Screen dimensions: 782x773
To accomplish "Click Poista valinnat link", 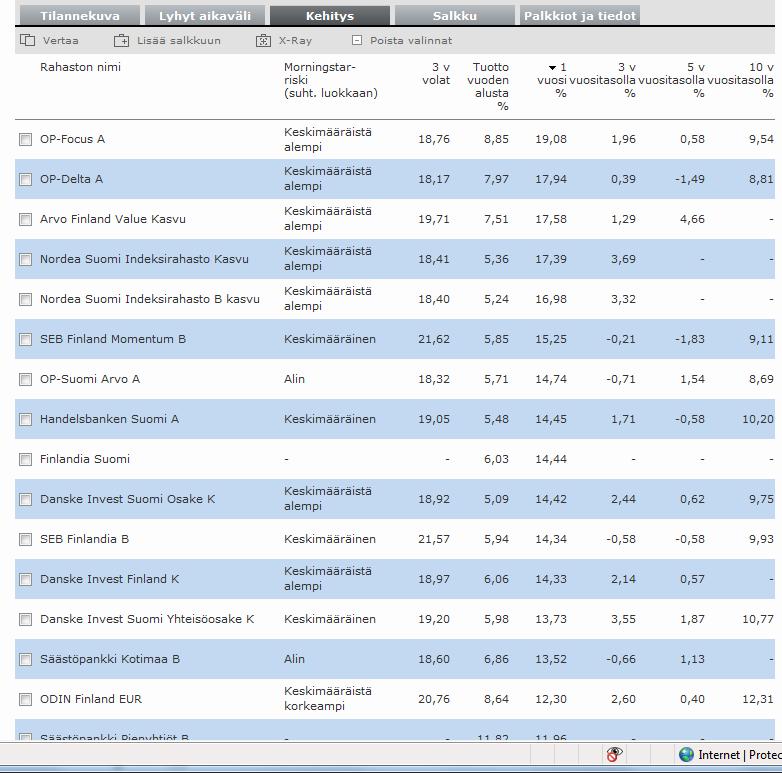I will (411, 40).
